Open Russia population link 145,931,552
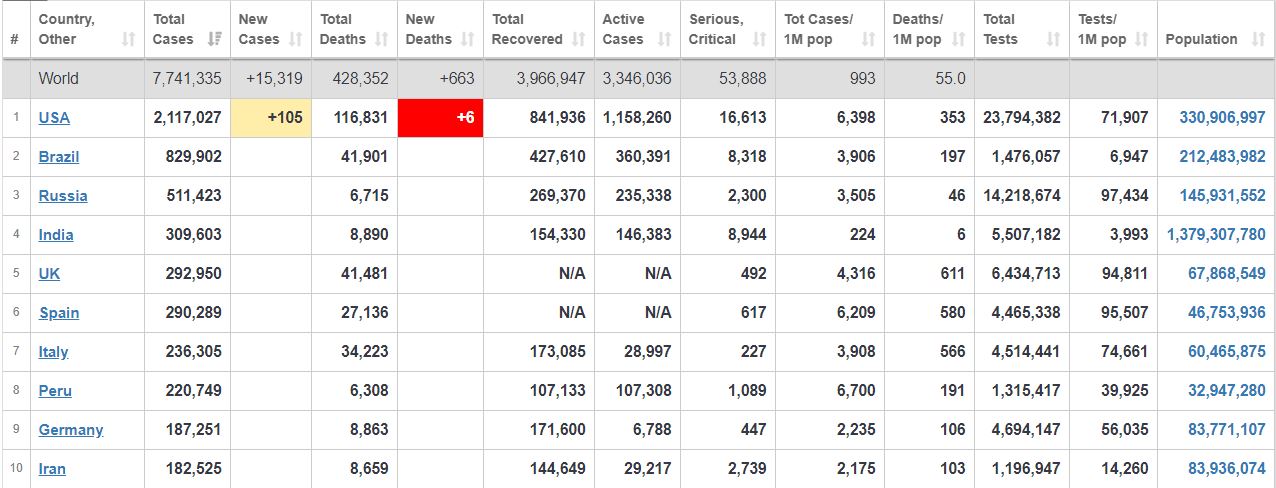This screenshot has width=1276, height=488. pos(1222,195)
